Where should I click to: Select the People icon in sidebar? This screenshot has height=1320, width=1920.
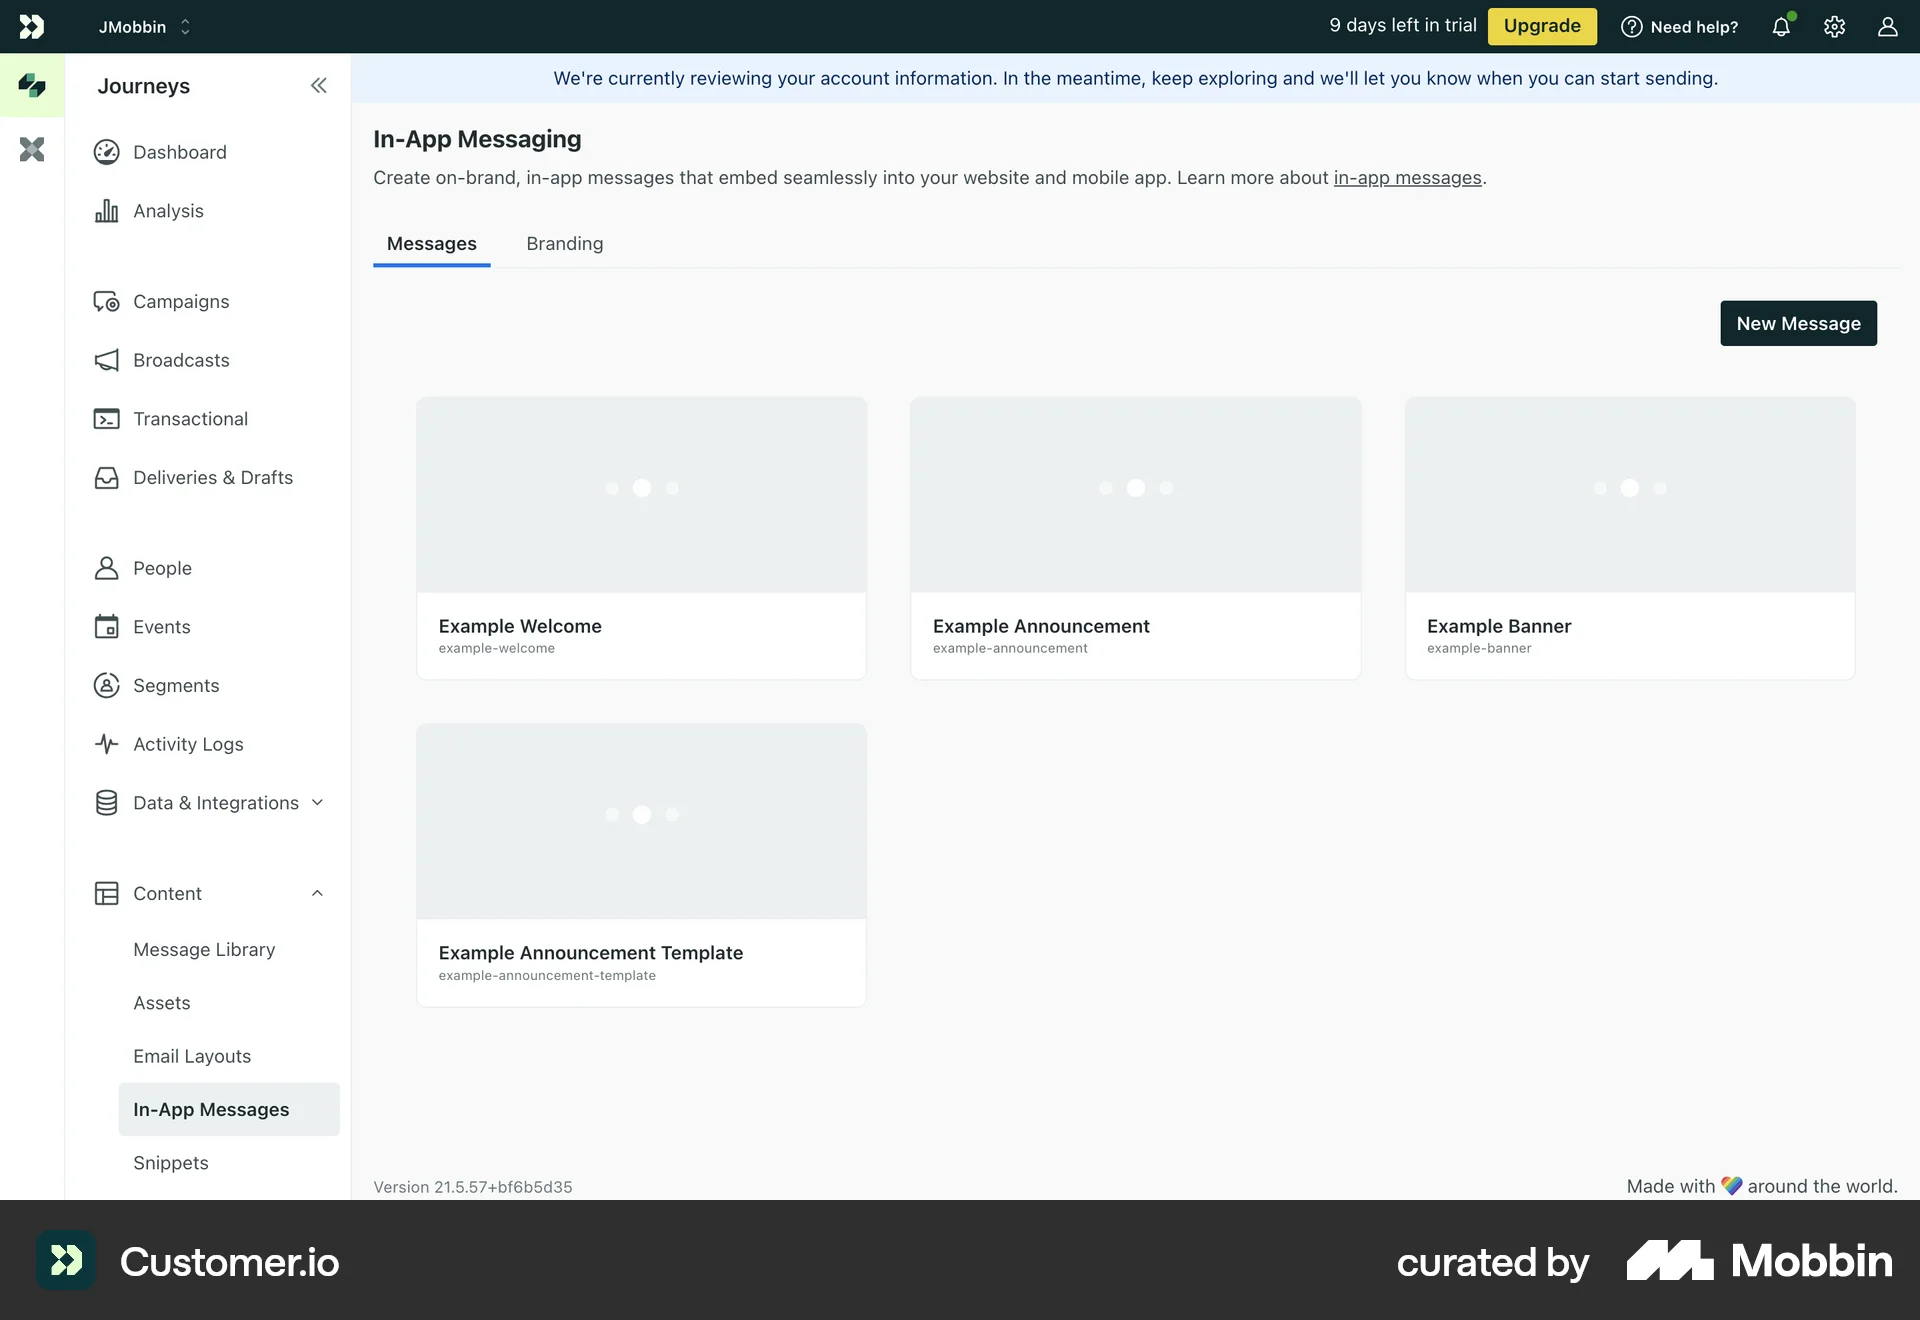pos(107,567)
